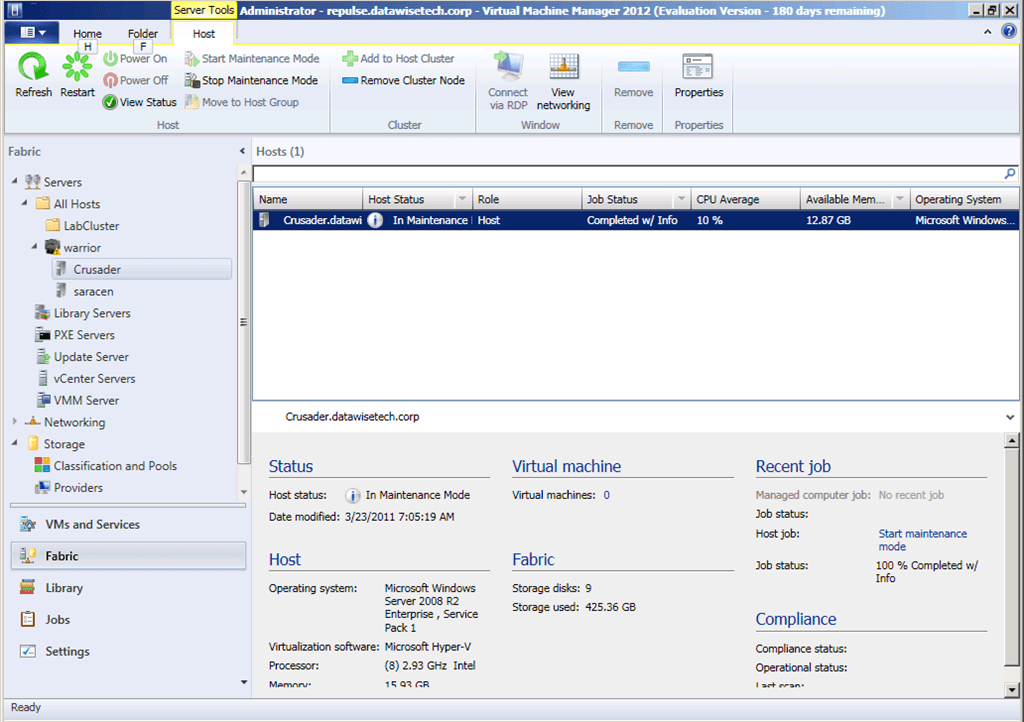Click the View Status green check icon

110,102
